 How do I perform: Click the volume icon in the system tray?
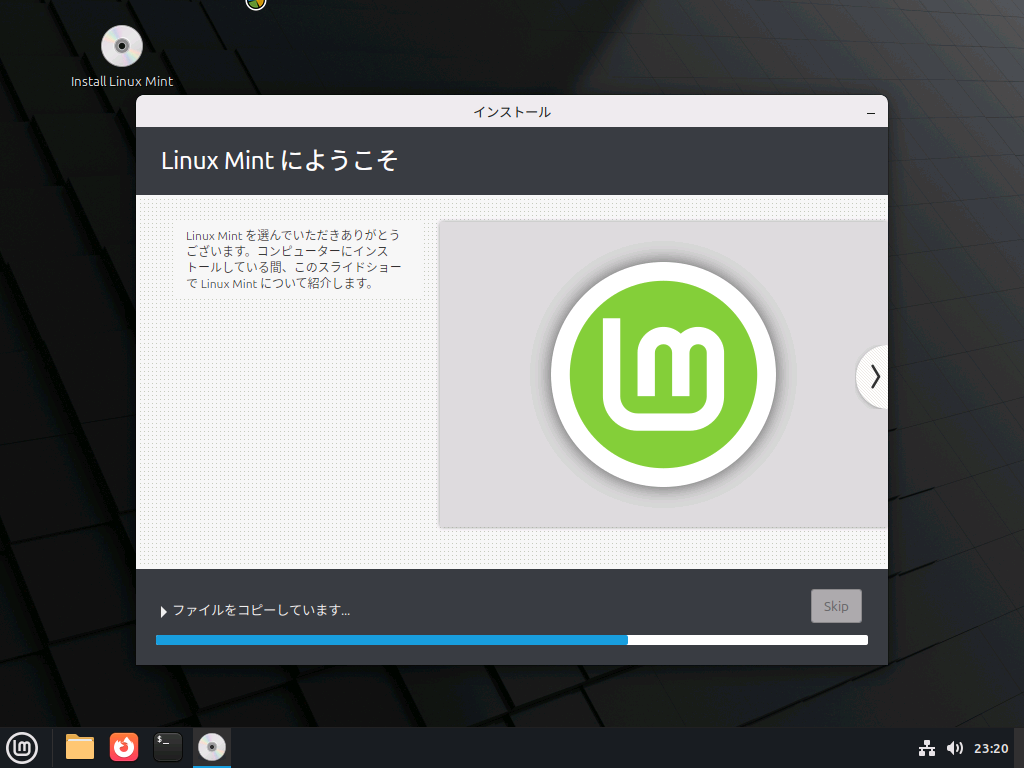coord(955,747)
